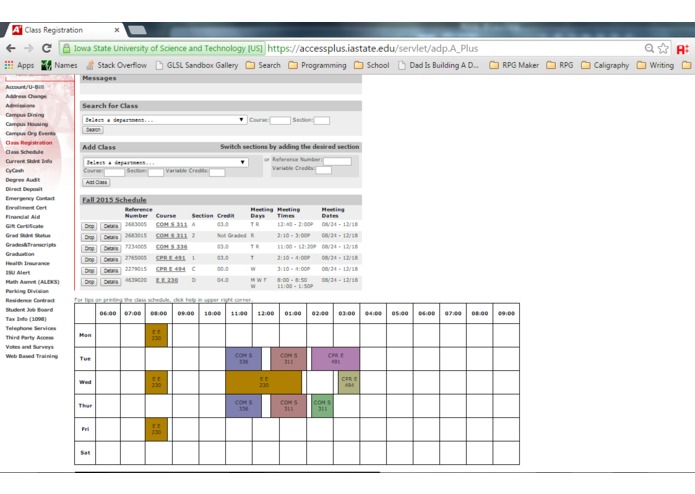
Task: Reload the page with refresh icon
Action: pyautogui.click(x=47, y=48)
